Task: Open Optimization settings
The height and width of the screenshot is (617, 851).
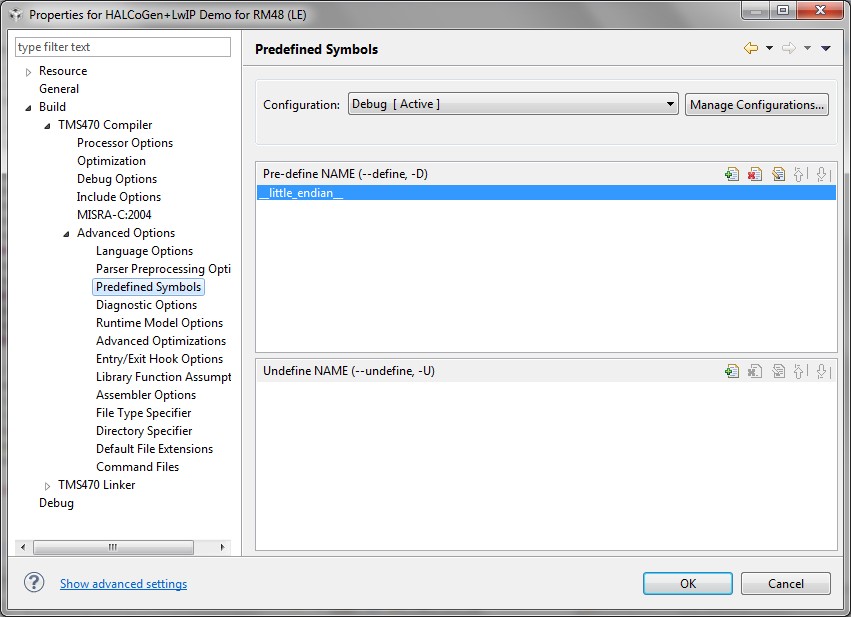Action: (x=111, y=161)
